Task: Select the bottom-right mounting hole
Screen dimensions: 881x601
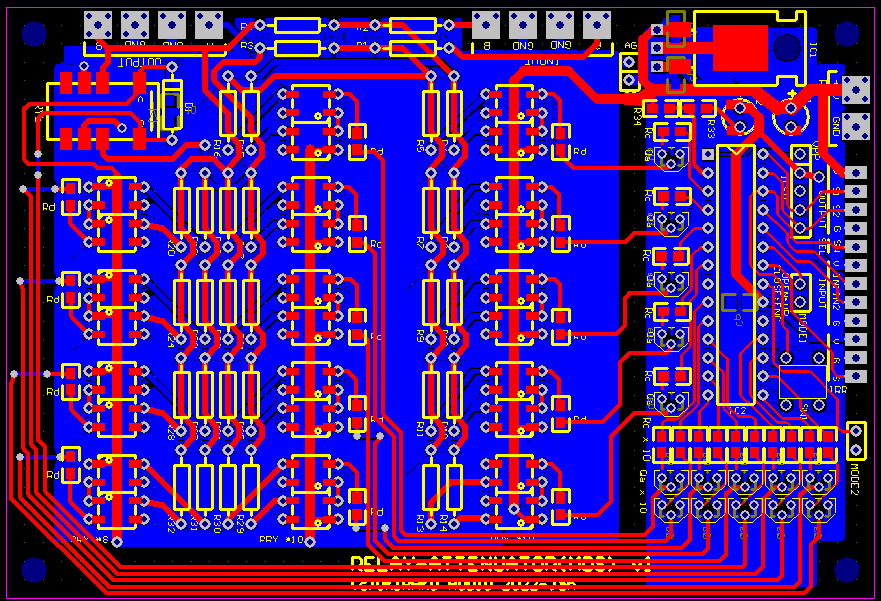Action: [847, 569]
